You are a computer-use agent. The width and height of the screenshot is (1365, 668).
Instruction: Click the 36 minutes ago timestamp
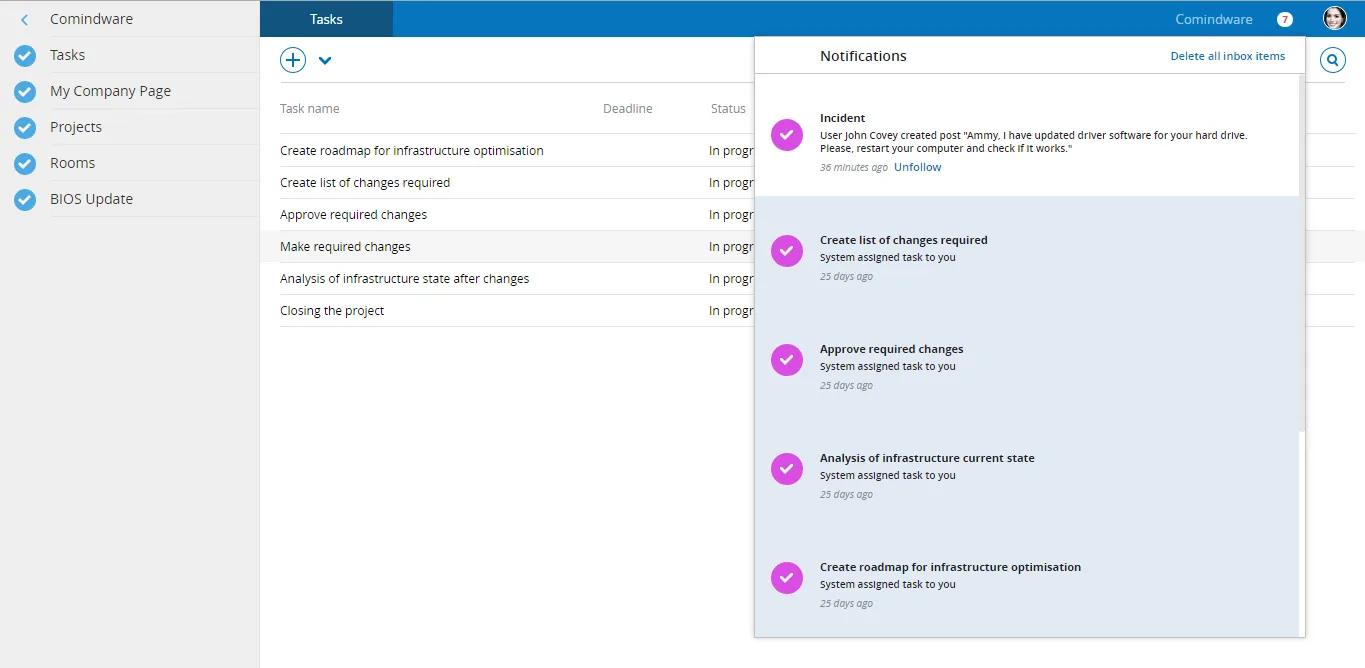click(853, 167)
